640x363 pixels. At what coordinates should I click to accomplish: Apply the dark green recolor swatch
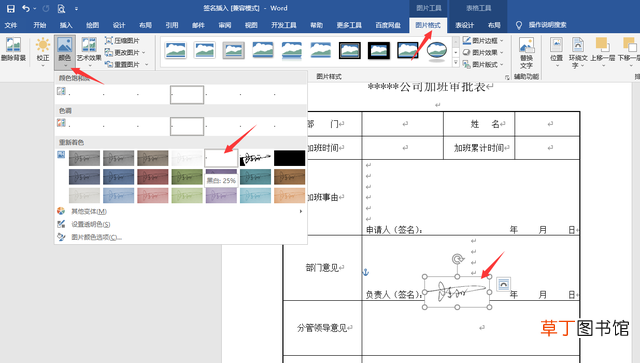187,177
